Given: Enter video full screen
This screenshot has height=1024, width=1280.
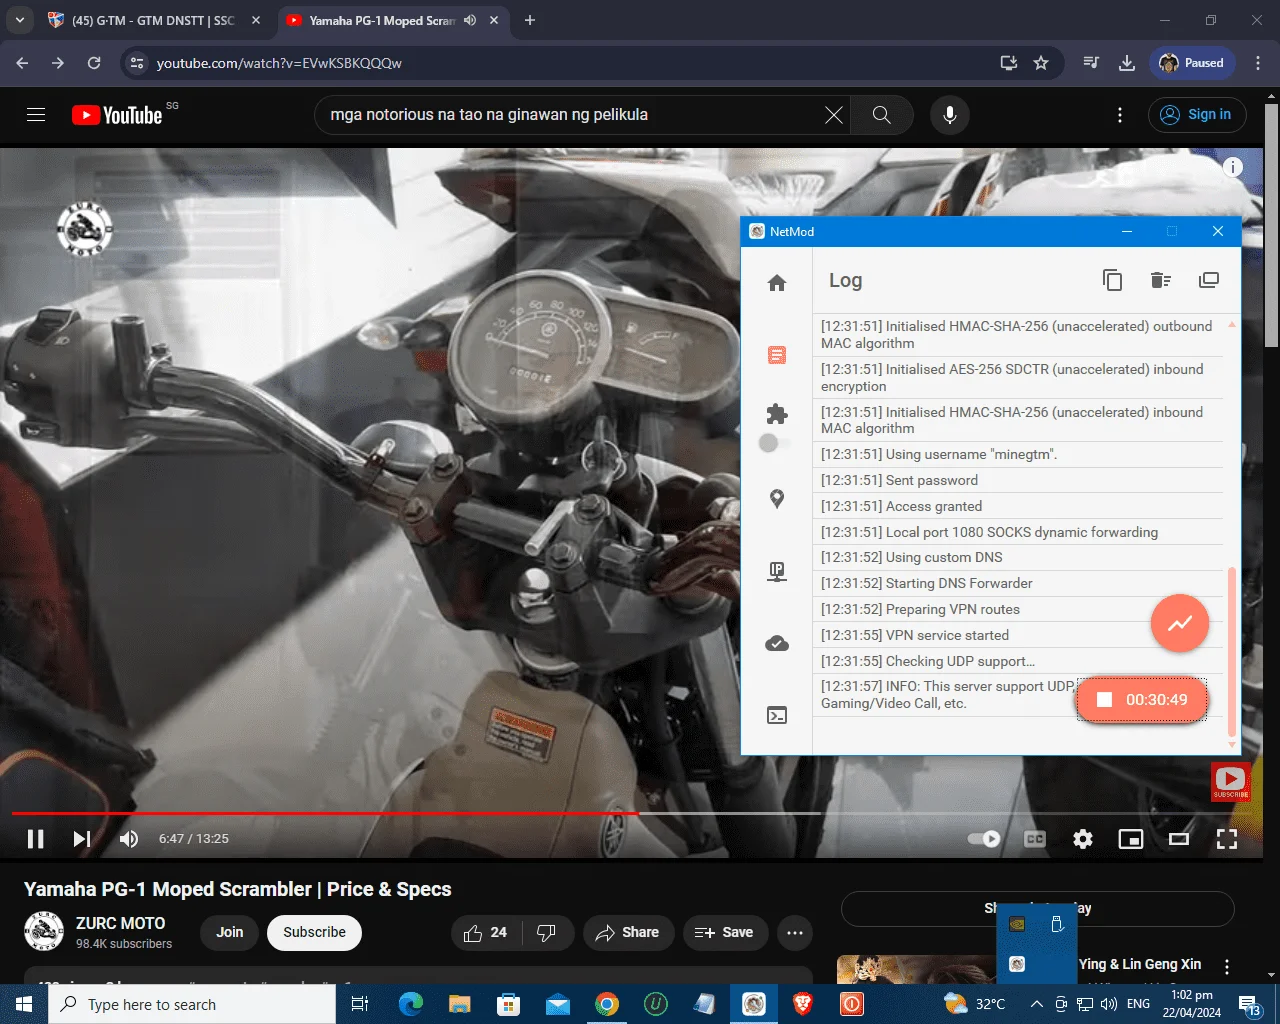Looking at the screenshot, I should coord(1227,839).
